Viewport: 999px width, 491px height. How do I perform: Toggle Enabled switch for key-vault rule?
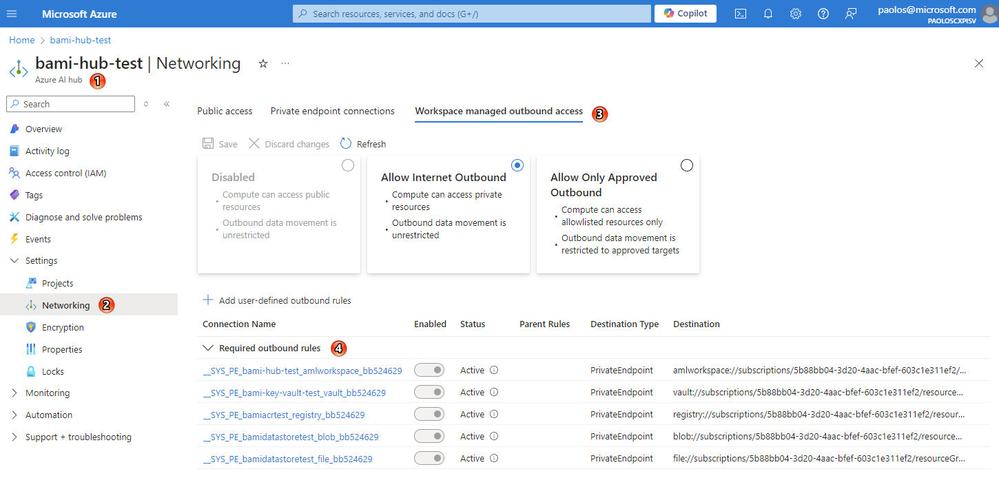[x=429, y=392]
